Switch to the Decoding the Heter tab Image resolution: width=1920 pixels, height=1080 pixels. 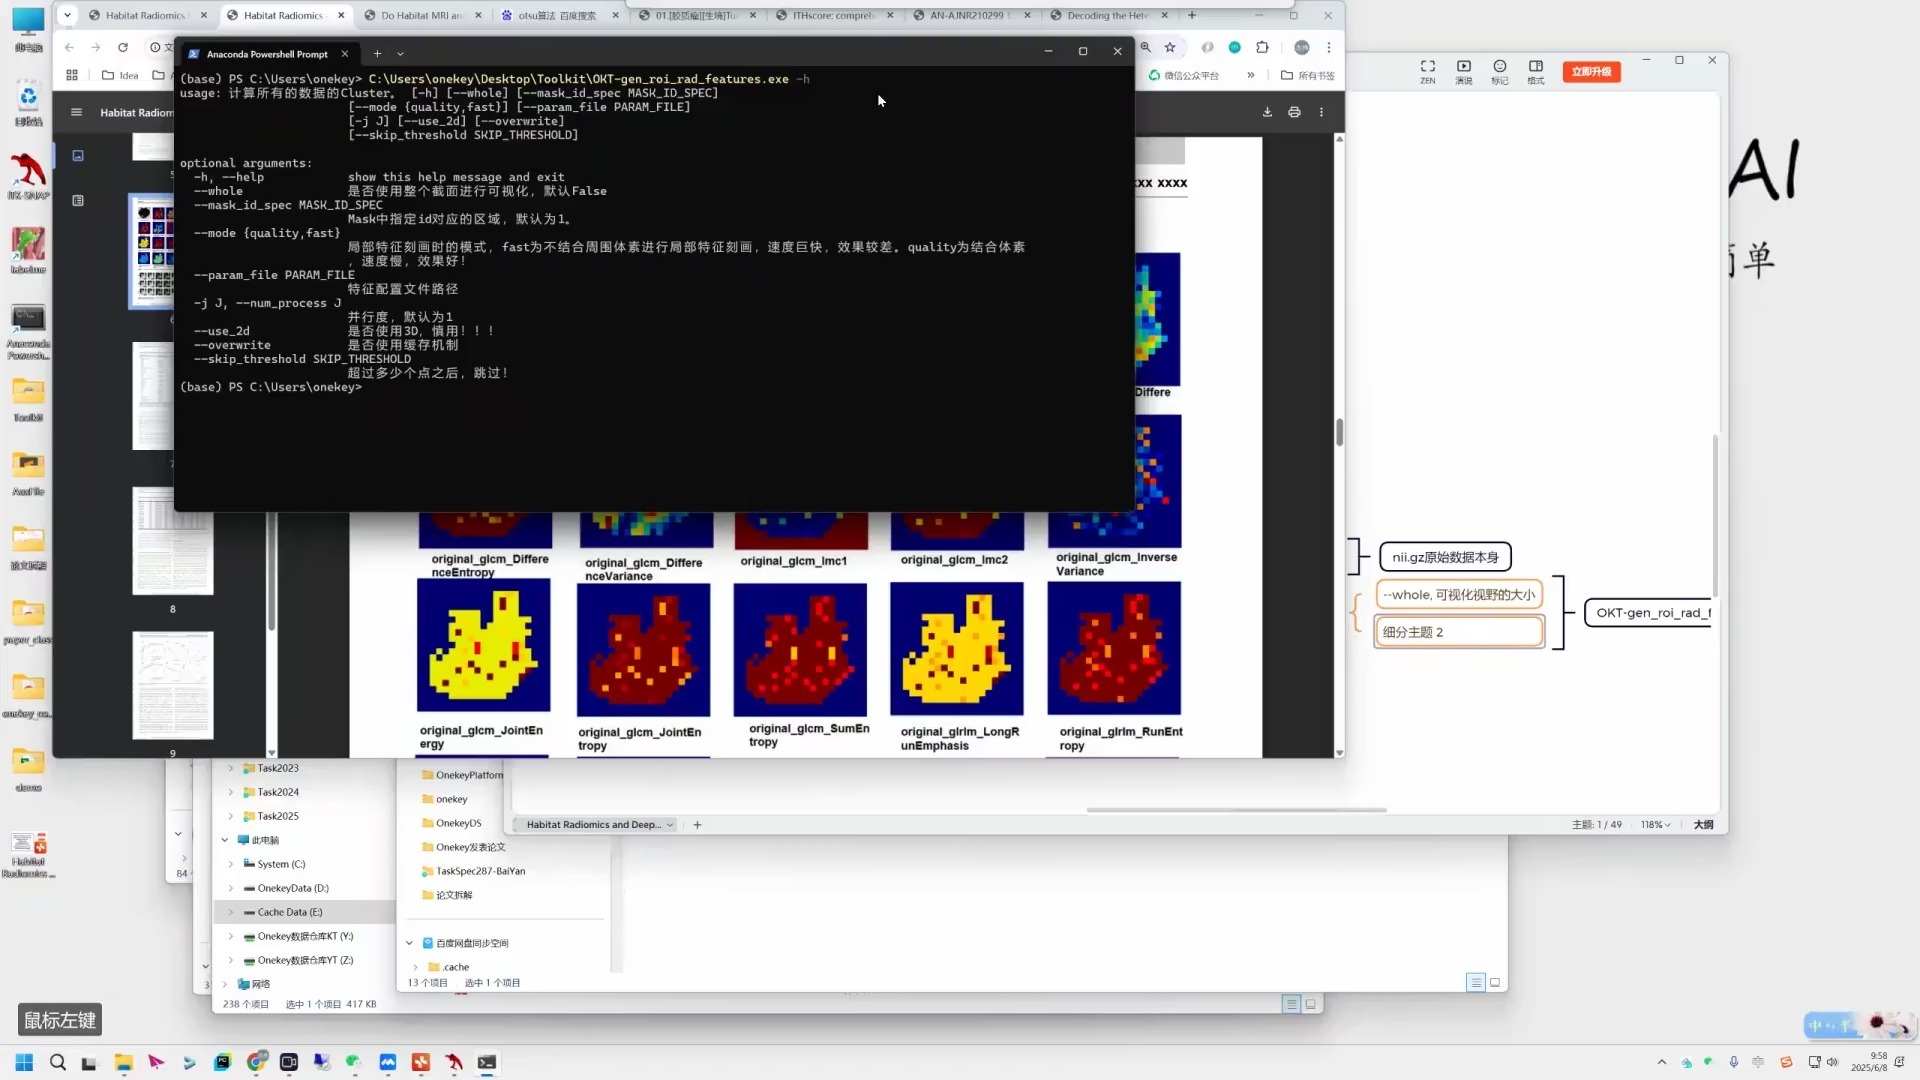1107,15
